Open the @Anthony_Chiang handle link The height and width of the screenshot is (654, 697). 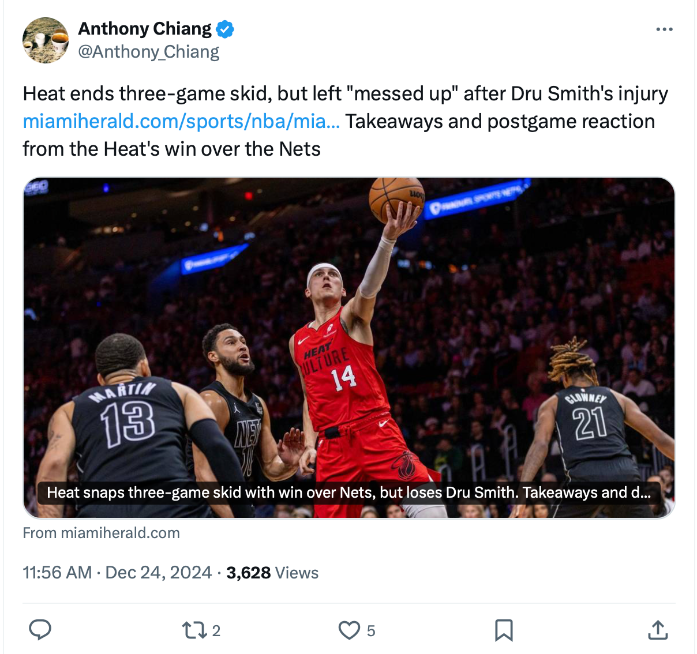pos(148,52)
